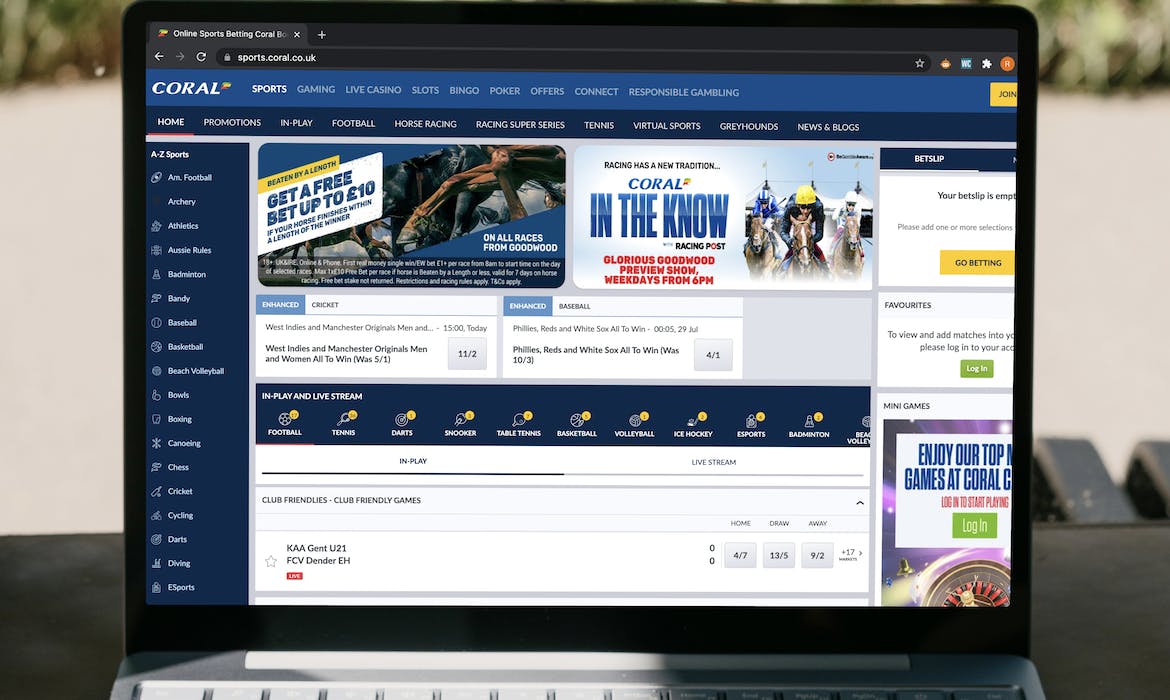Select the Betslip tab

tap(929, 159)
